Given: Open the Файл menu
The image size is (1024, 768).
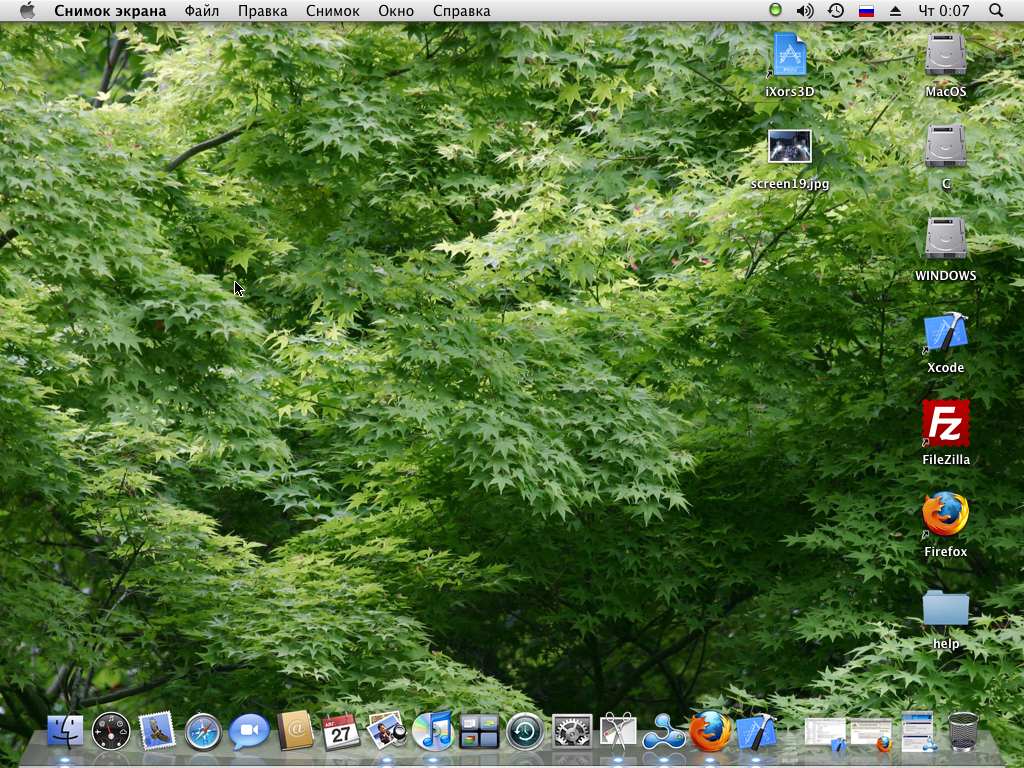Looking at the screenshot, I should click(x=202, y=11).
